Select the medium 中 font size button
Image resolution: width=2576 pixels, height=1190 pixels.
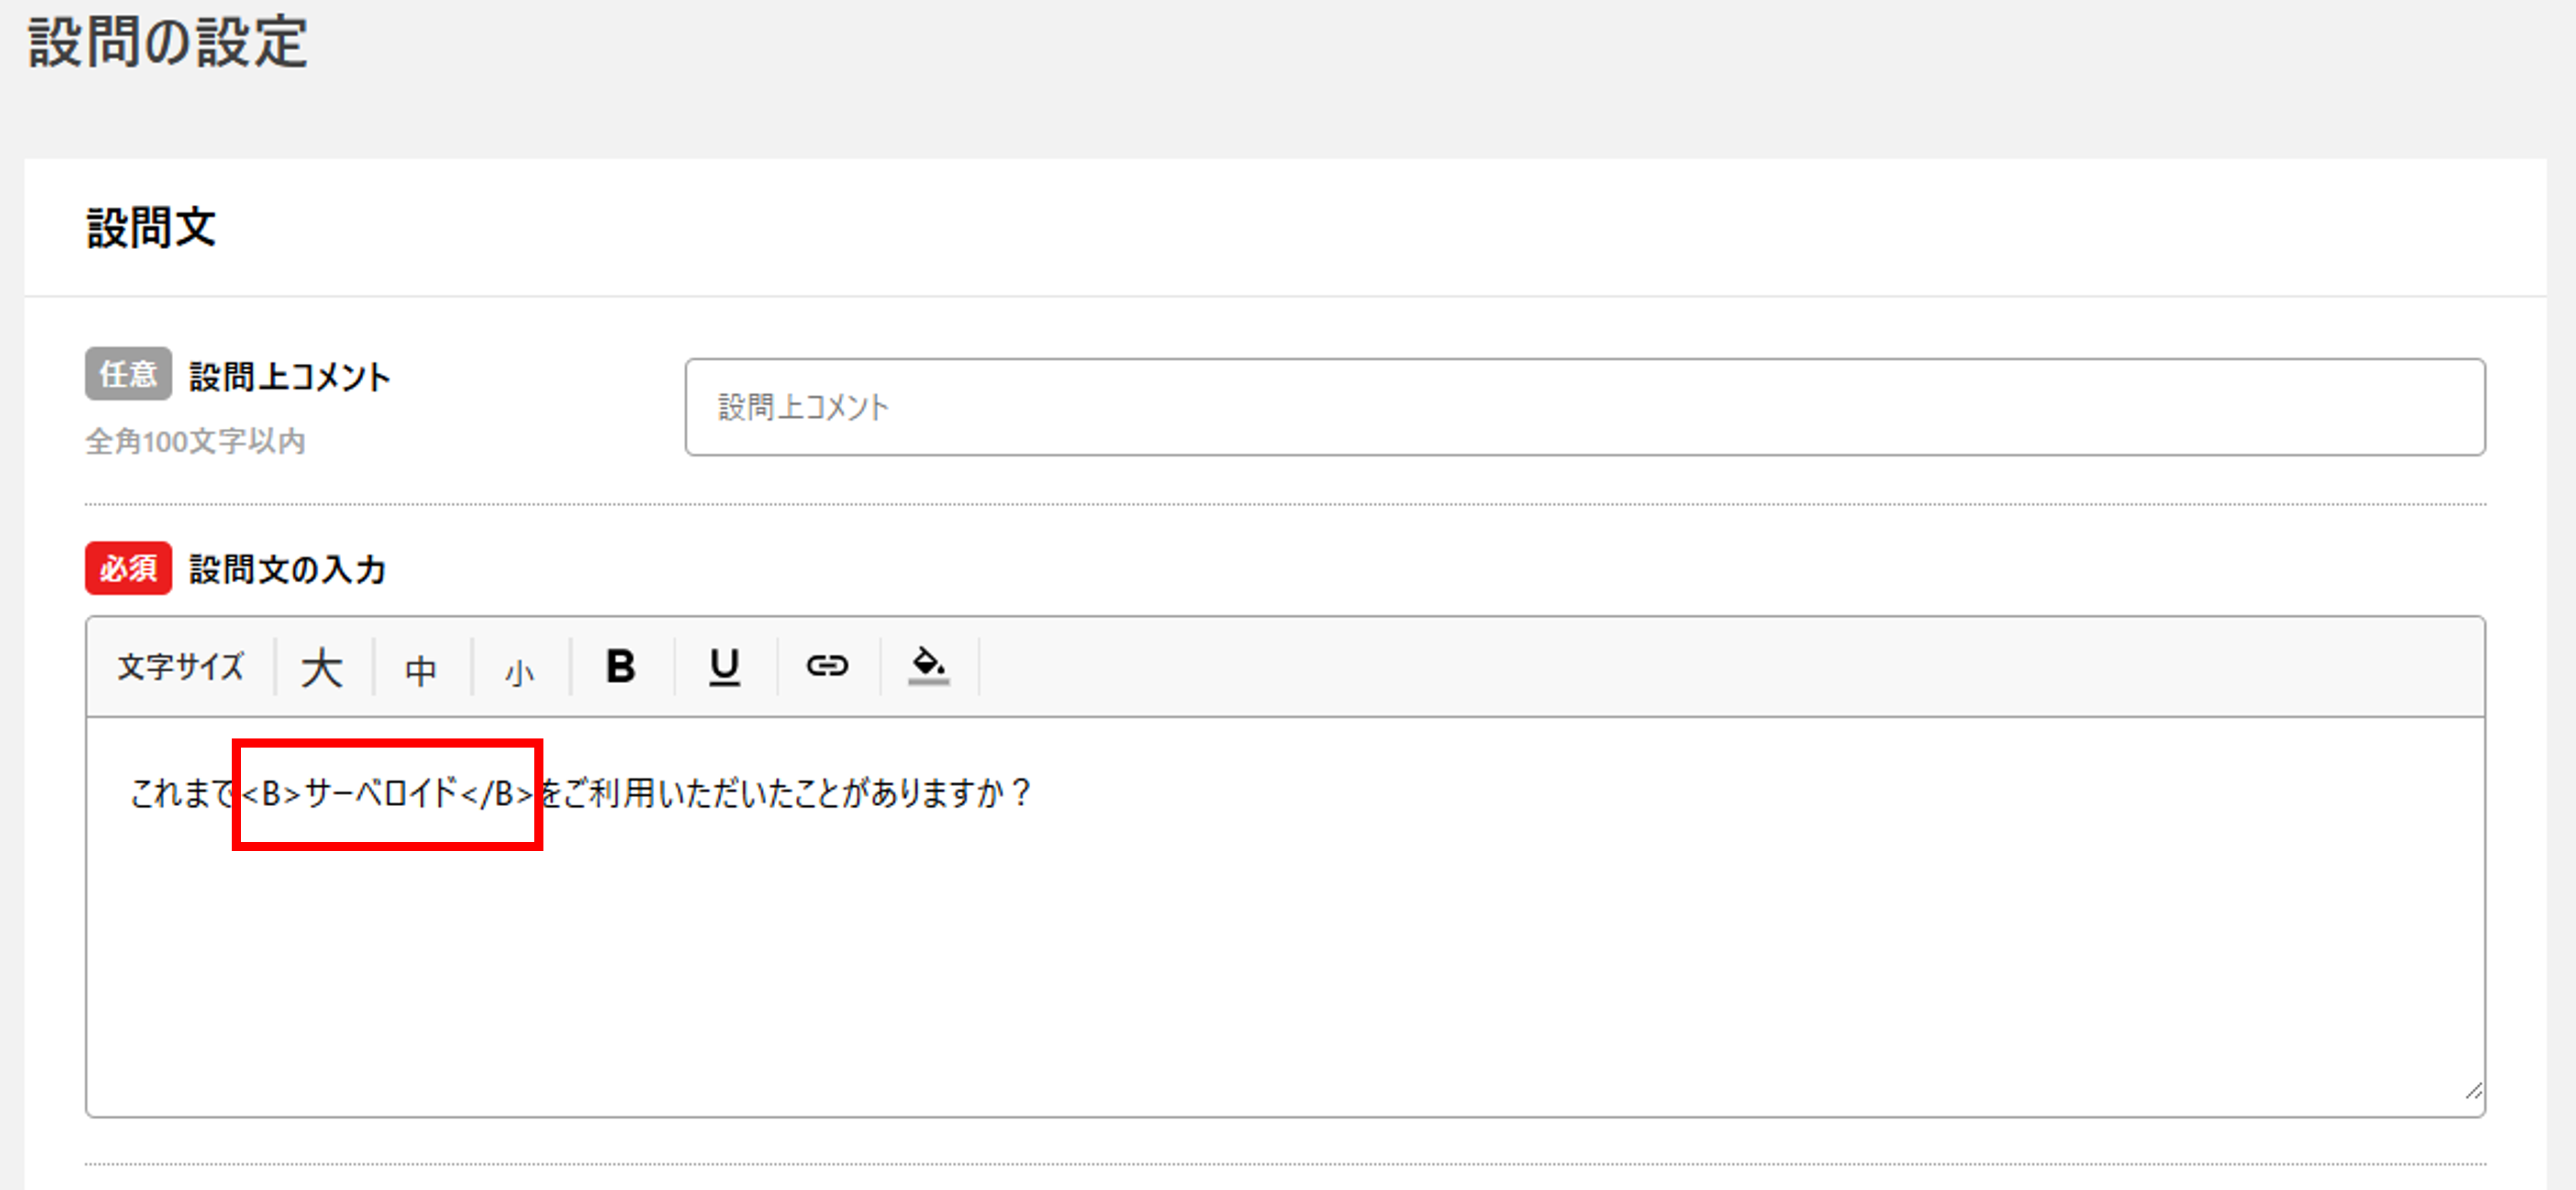pos(421,669)
